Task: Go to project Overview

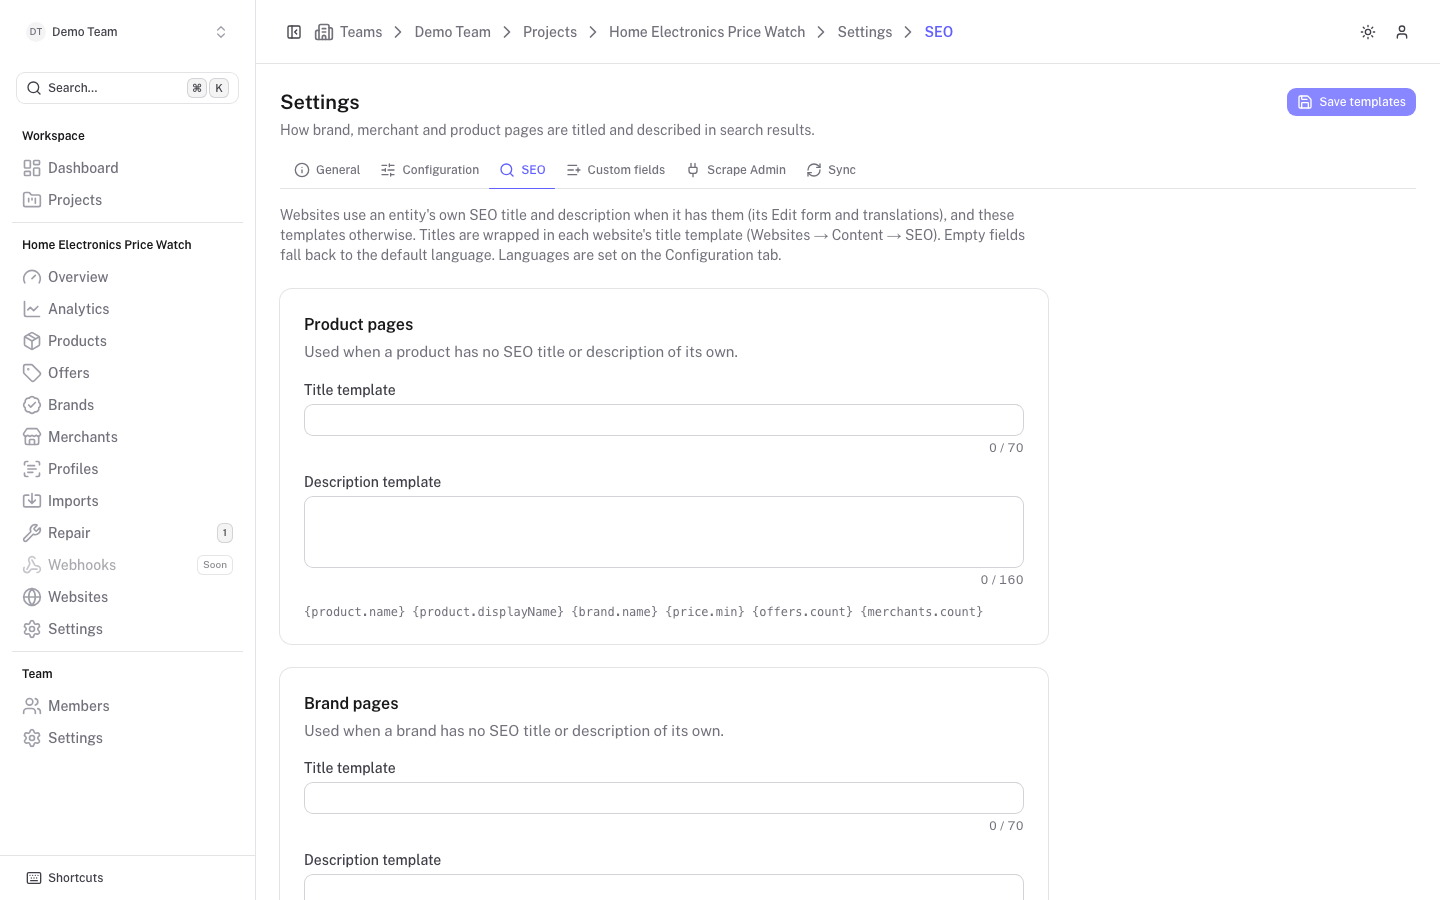Action: (127, 277)
